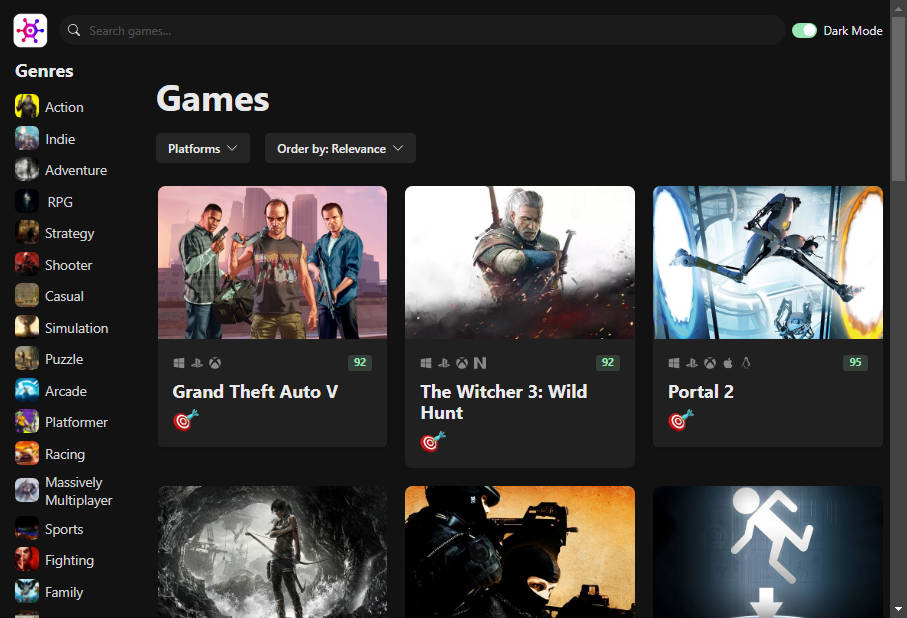Click the Portal 2 title
Viewport: 907px width, 618px height.
tap(700, 392)
